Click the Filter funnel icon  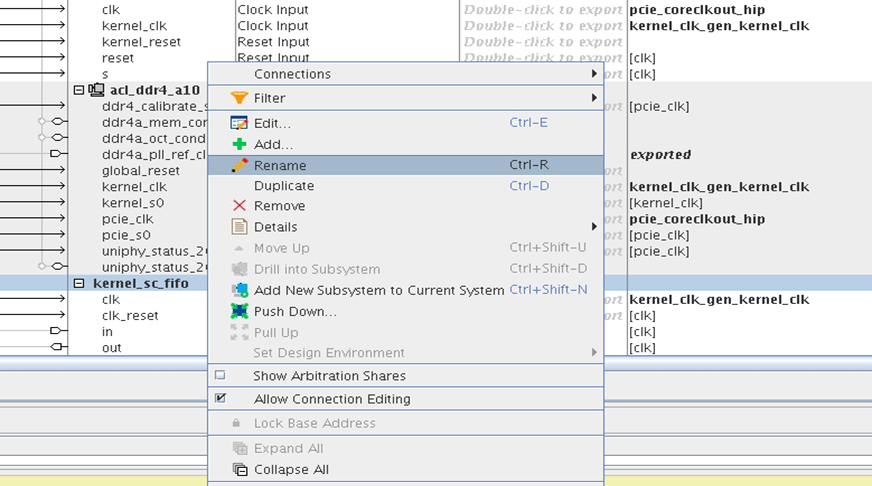(239, 98)
